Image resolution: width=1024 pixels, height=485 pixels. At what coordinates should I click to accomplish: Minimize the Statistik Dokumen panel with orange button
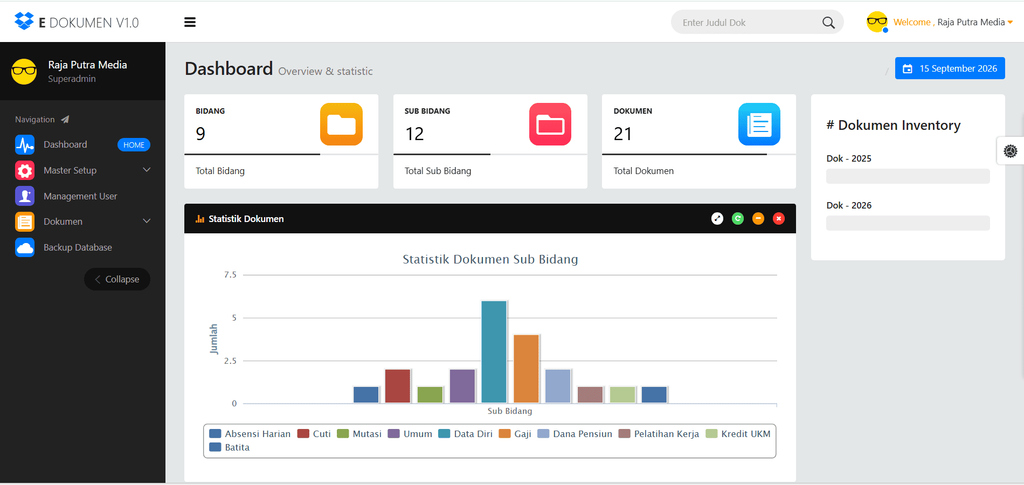pos(758,219)
